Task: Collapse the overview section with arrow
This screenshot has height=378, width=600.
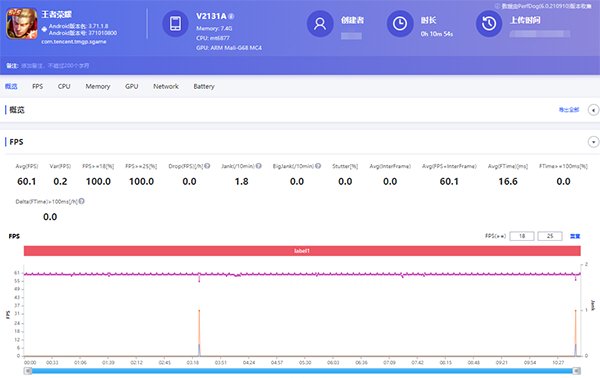Action: [593, 110]
